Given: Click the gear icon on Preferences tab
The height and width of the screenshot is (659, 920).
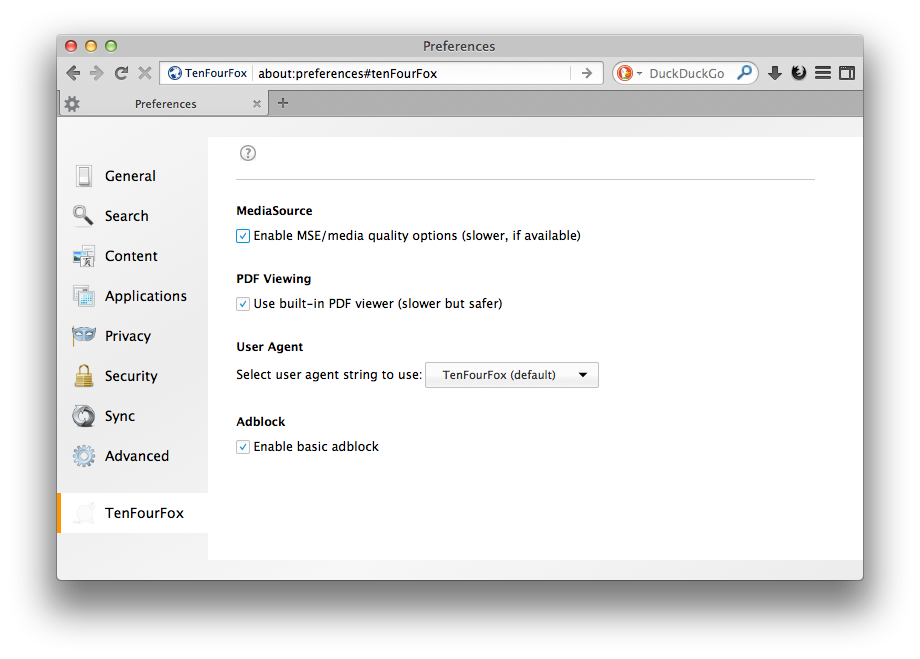Looking at the screenshot, I should 72,104.
